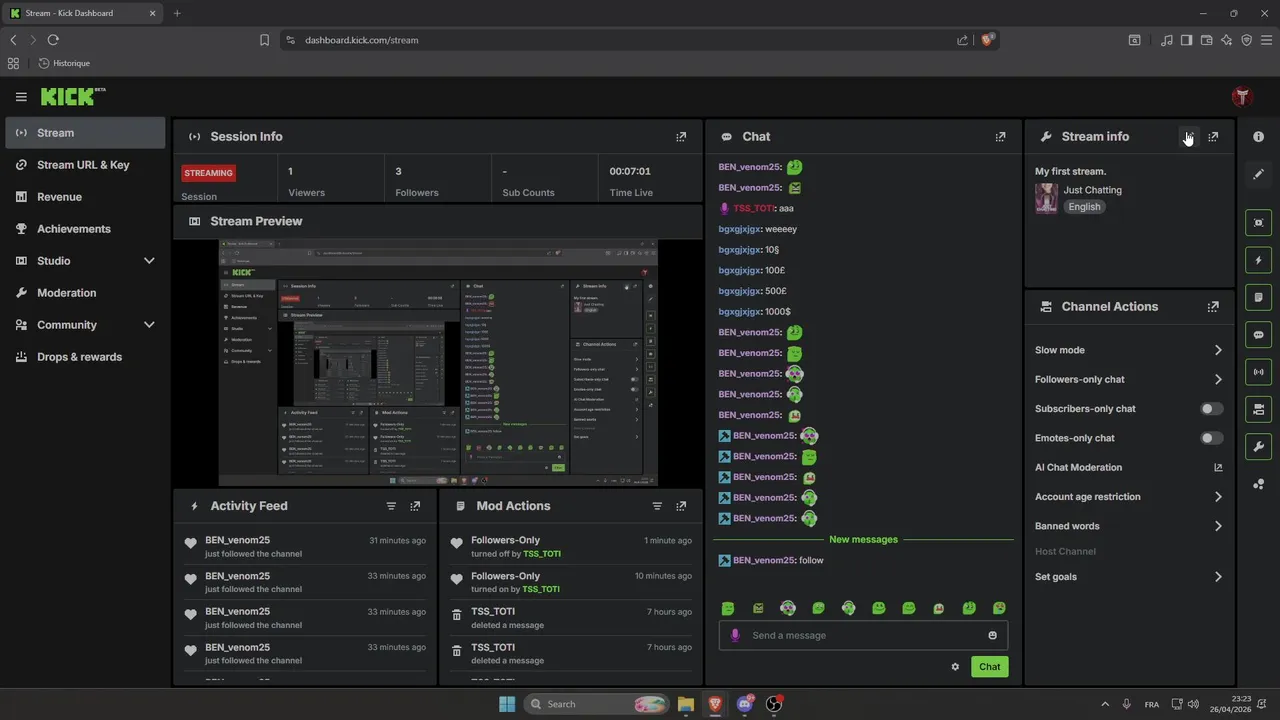This screenshot has height=720, width=1280.
Task: Open Brave Leo AI sparkle icon
Action: pos(1226,40)
